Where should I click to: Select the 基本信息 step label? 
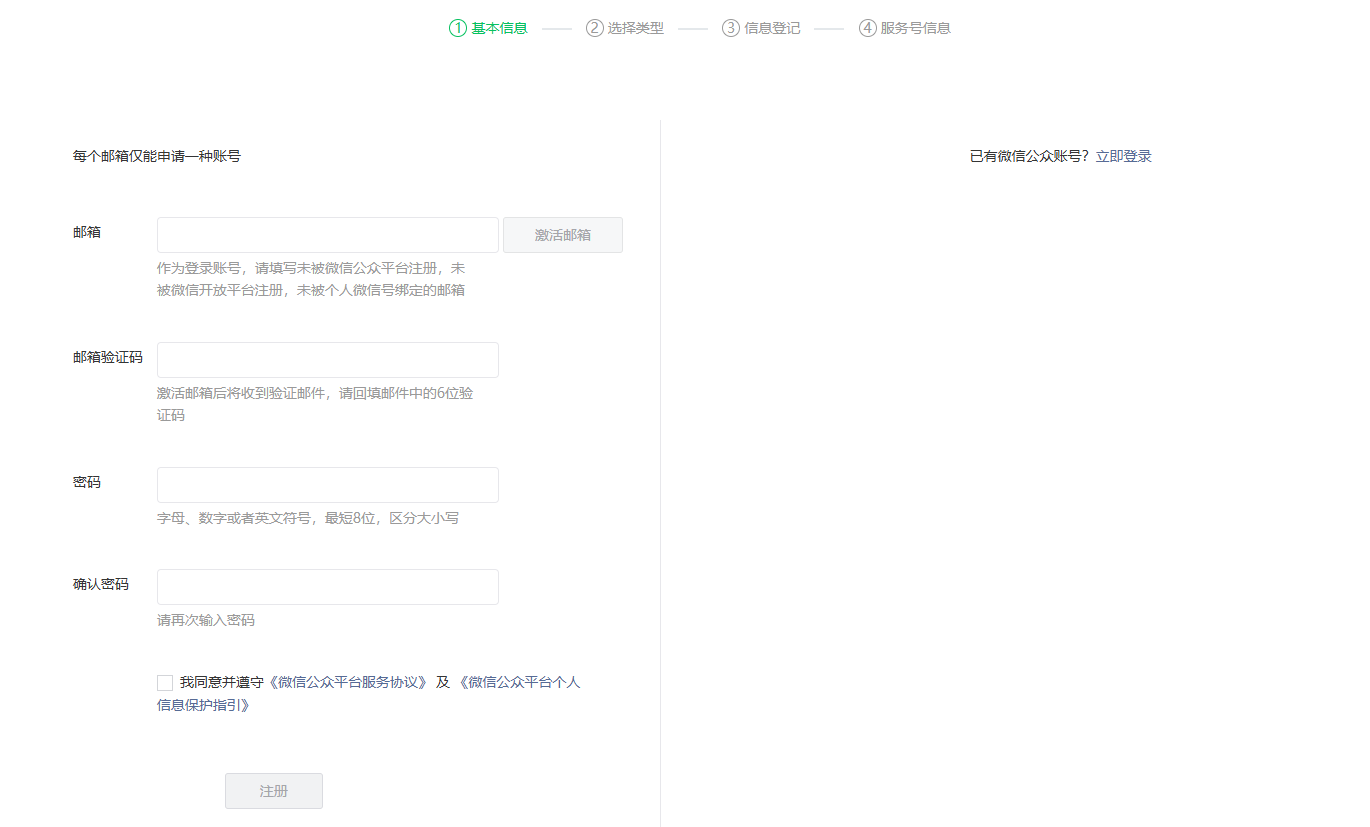click(500, 28)
